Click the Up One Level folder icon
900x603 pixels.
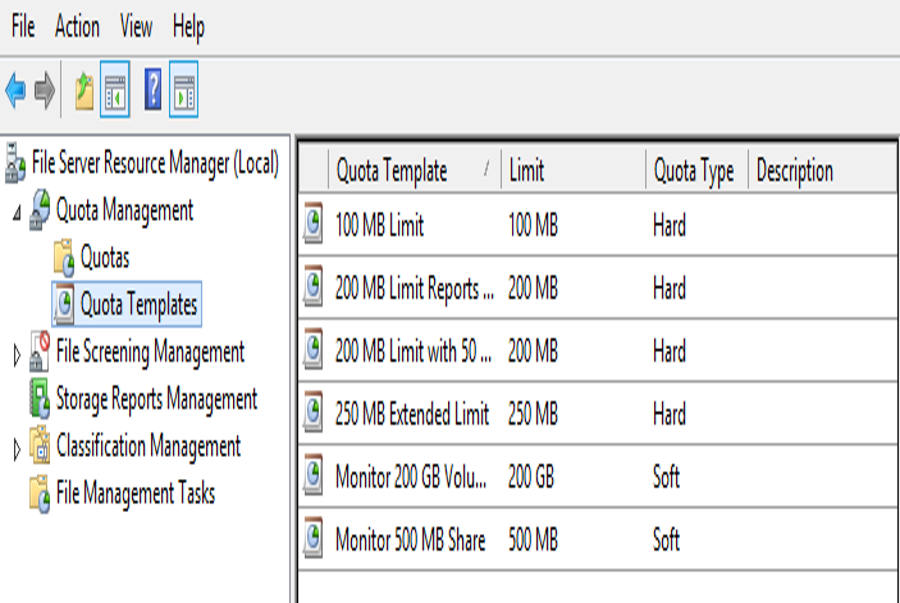pos(84,91)
